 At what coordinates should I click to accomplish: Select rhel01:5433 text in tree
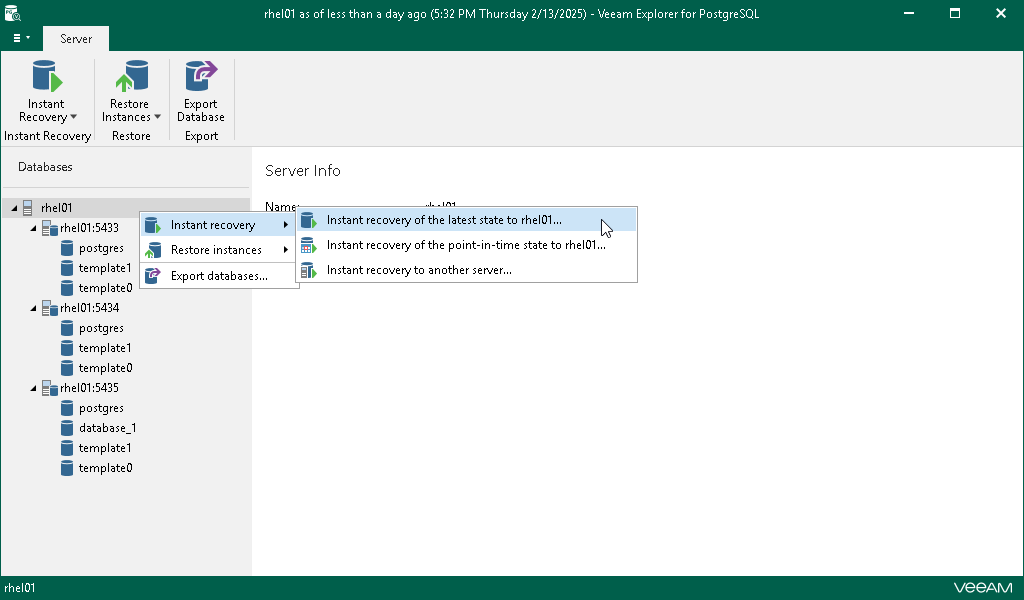[89, 228]
